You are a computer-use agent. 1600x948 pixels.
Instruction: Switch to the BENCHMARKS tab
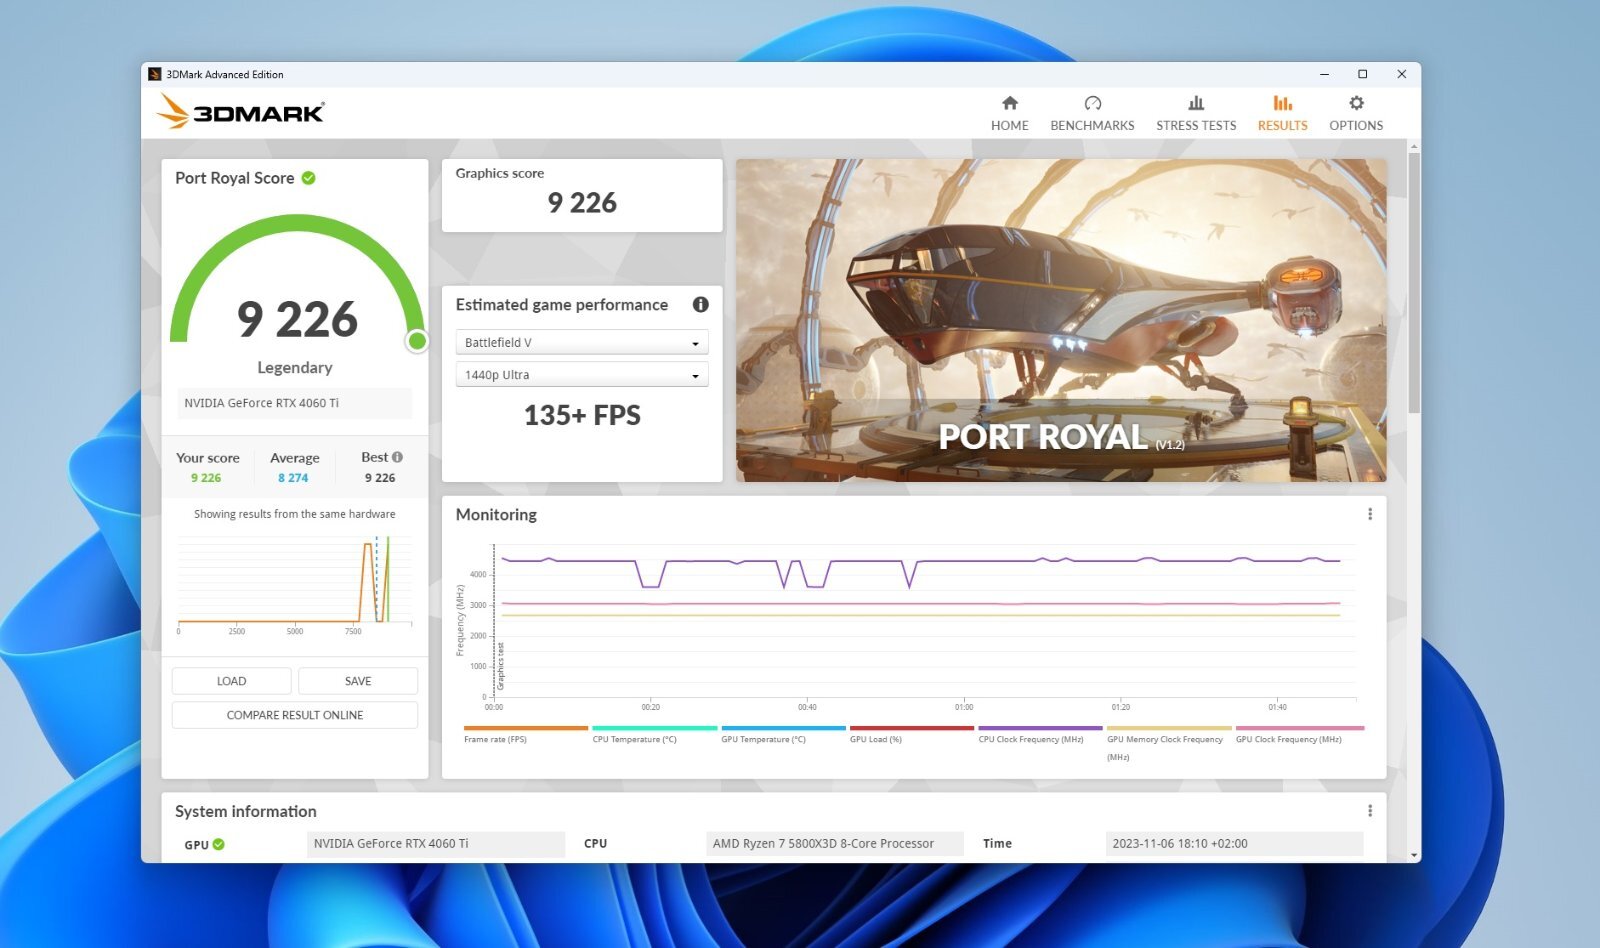1092,126
